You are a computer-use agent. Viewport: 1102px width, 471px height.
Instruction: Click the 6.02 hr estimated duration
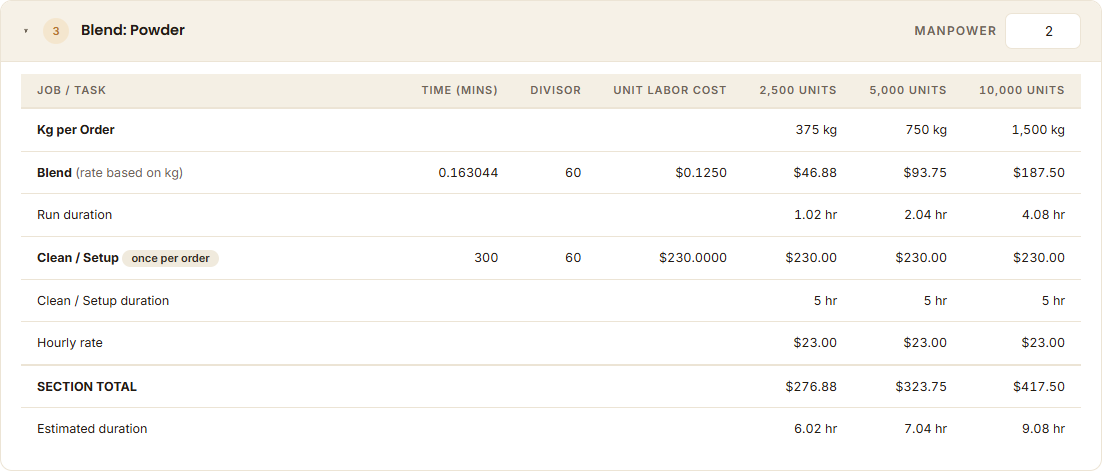coord(815,429)
